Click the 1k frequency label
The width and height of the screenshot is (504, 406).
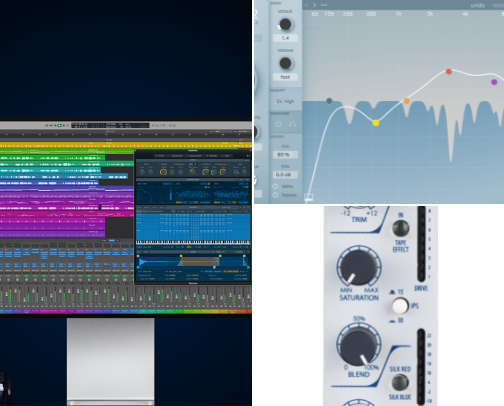399,14
